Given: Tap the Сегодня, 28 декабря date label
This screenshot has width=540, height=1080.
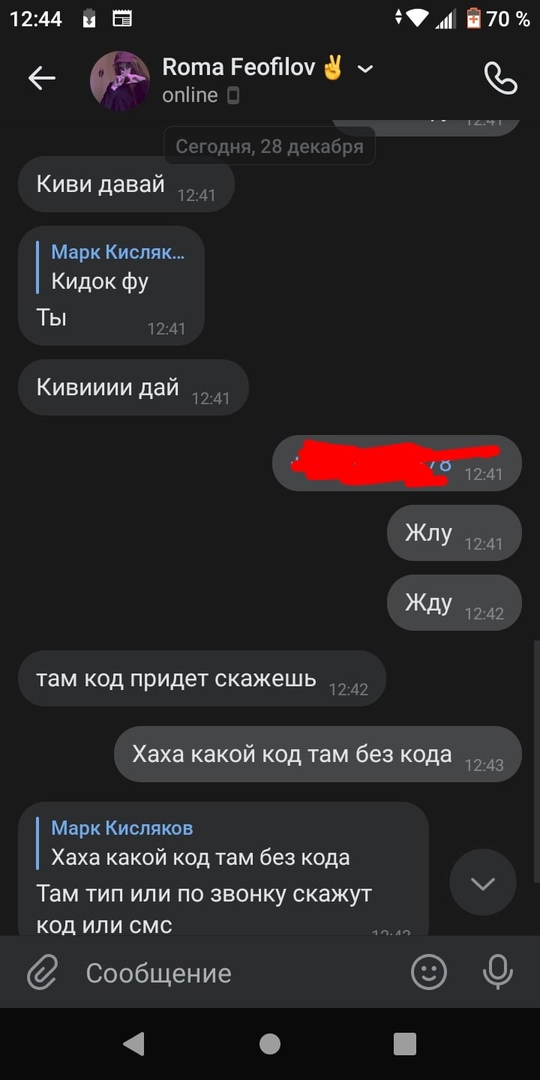Looking at the screenshot, I should point(269,146).
